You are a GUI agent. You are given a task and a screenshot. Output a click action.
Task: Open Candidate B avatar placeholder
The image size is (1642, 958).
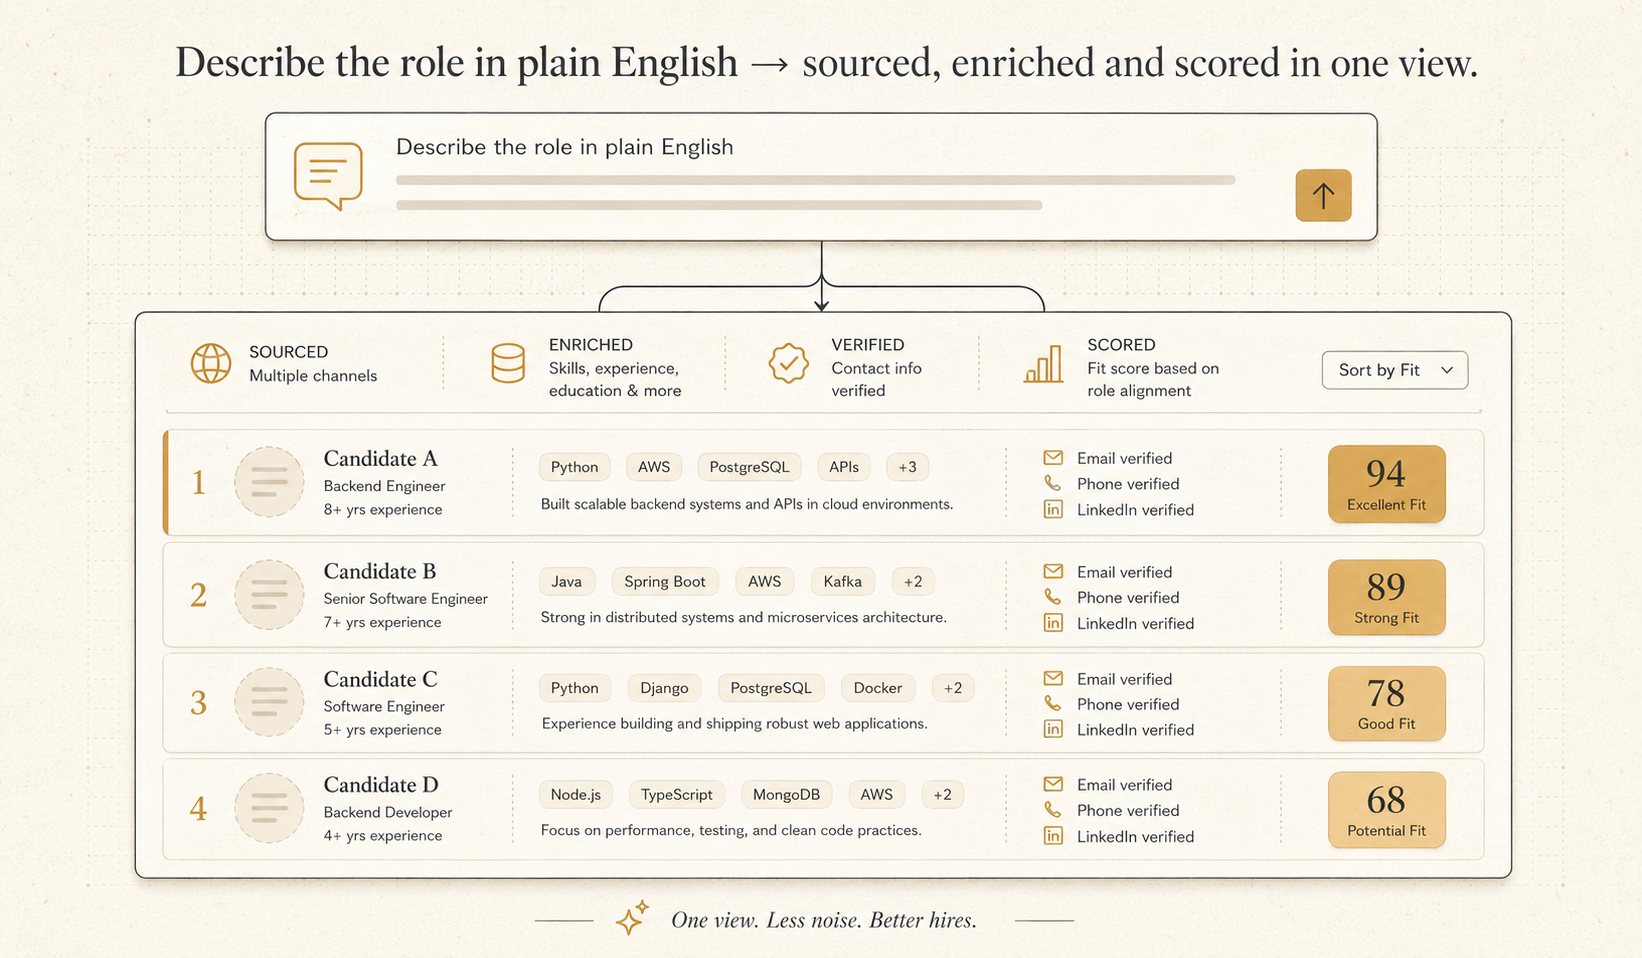[x=269, y=595]
